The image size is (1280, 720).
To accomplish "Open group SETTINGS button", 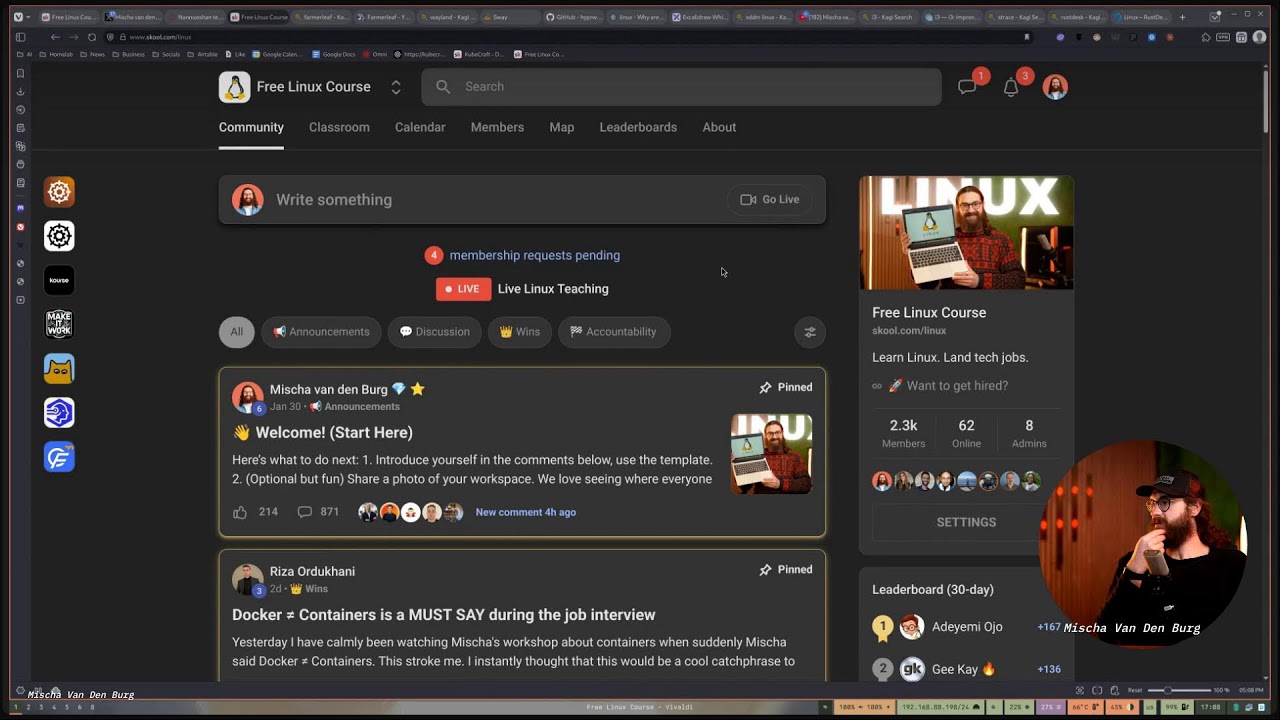I will point(966,522).
